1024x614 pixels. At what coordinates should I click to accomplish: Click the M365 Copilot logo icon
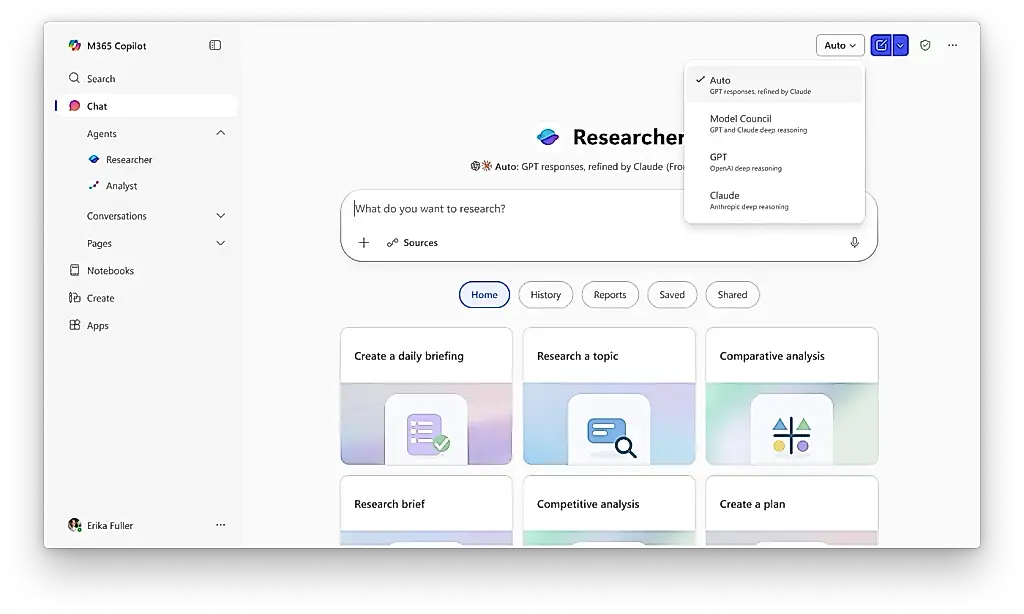tap(74, 46)
